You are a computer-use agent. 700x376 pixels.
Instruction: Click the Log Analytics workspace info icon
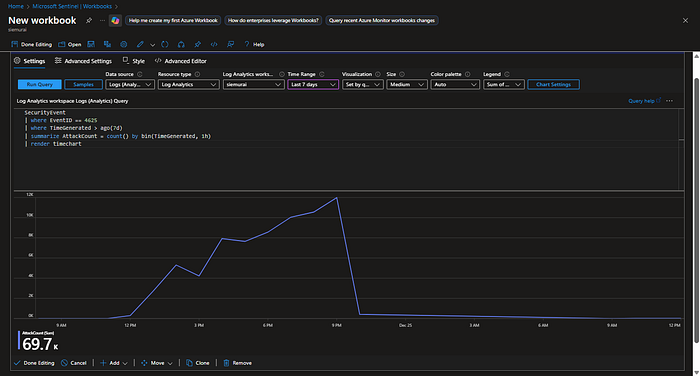282,74
